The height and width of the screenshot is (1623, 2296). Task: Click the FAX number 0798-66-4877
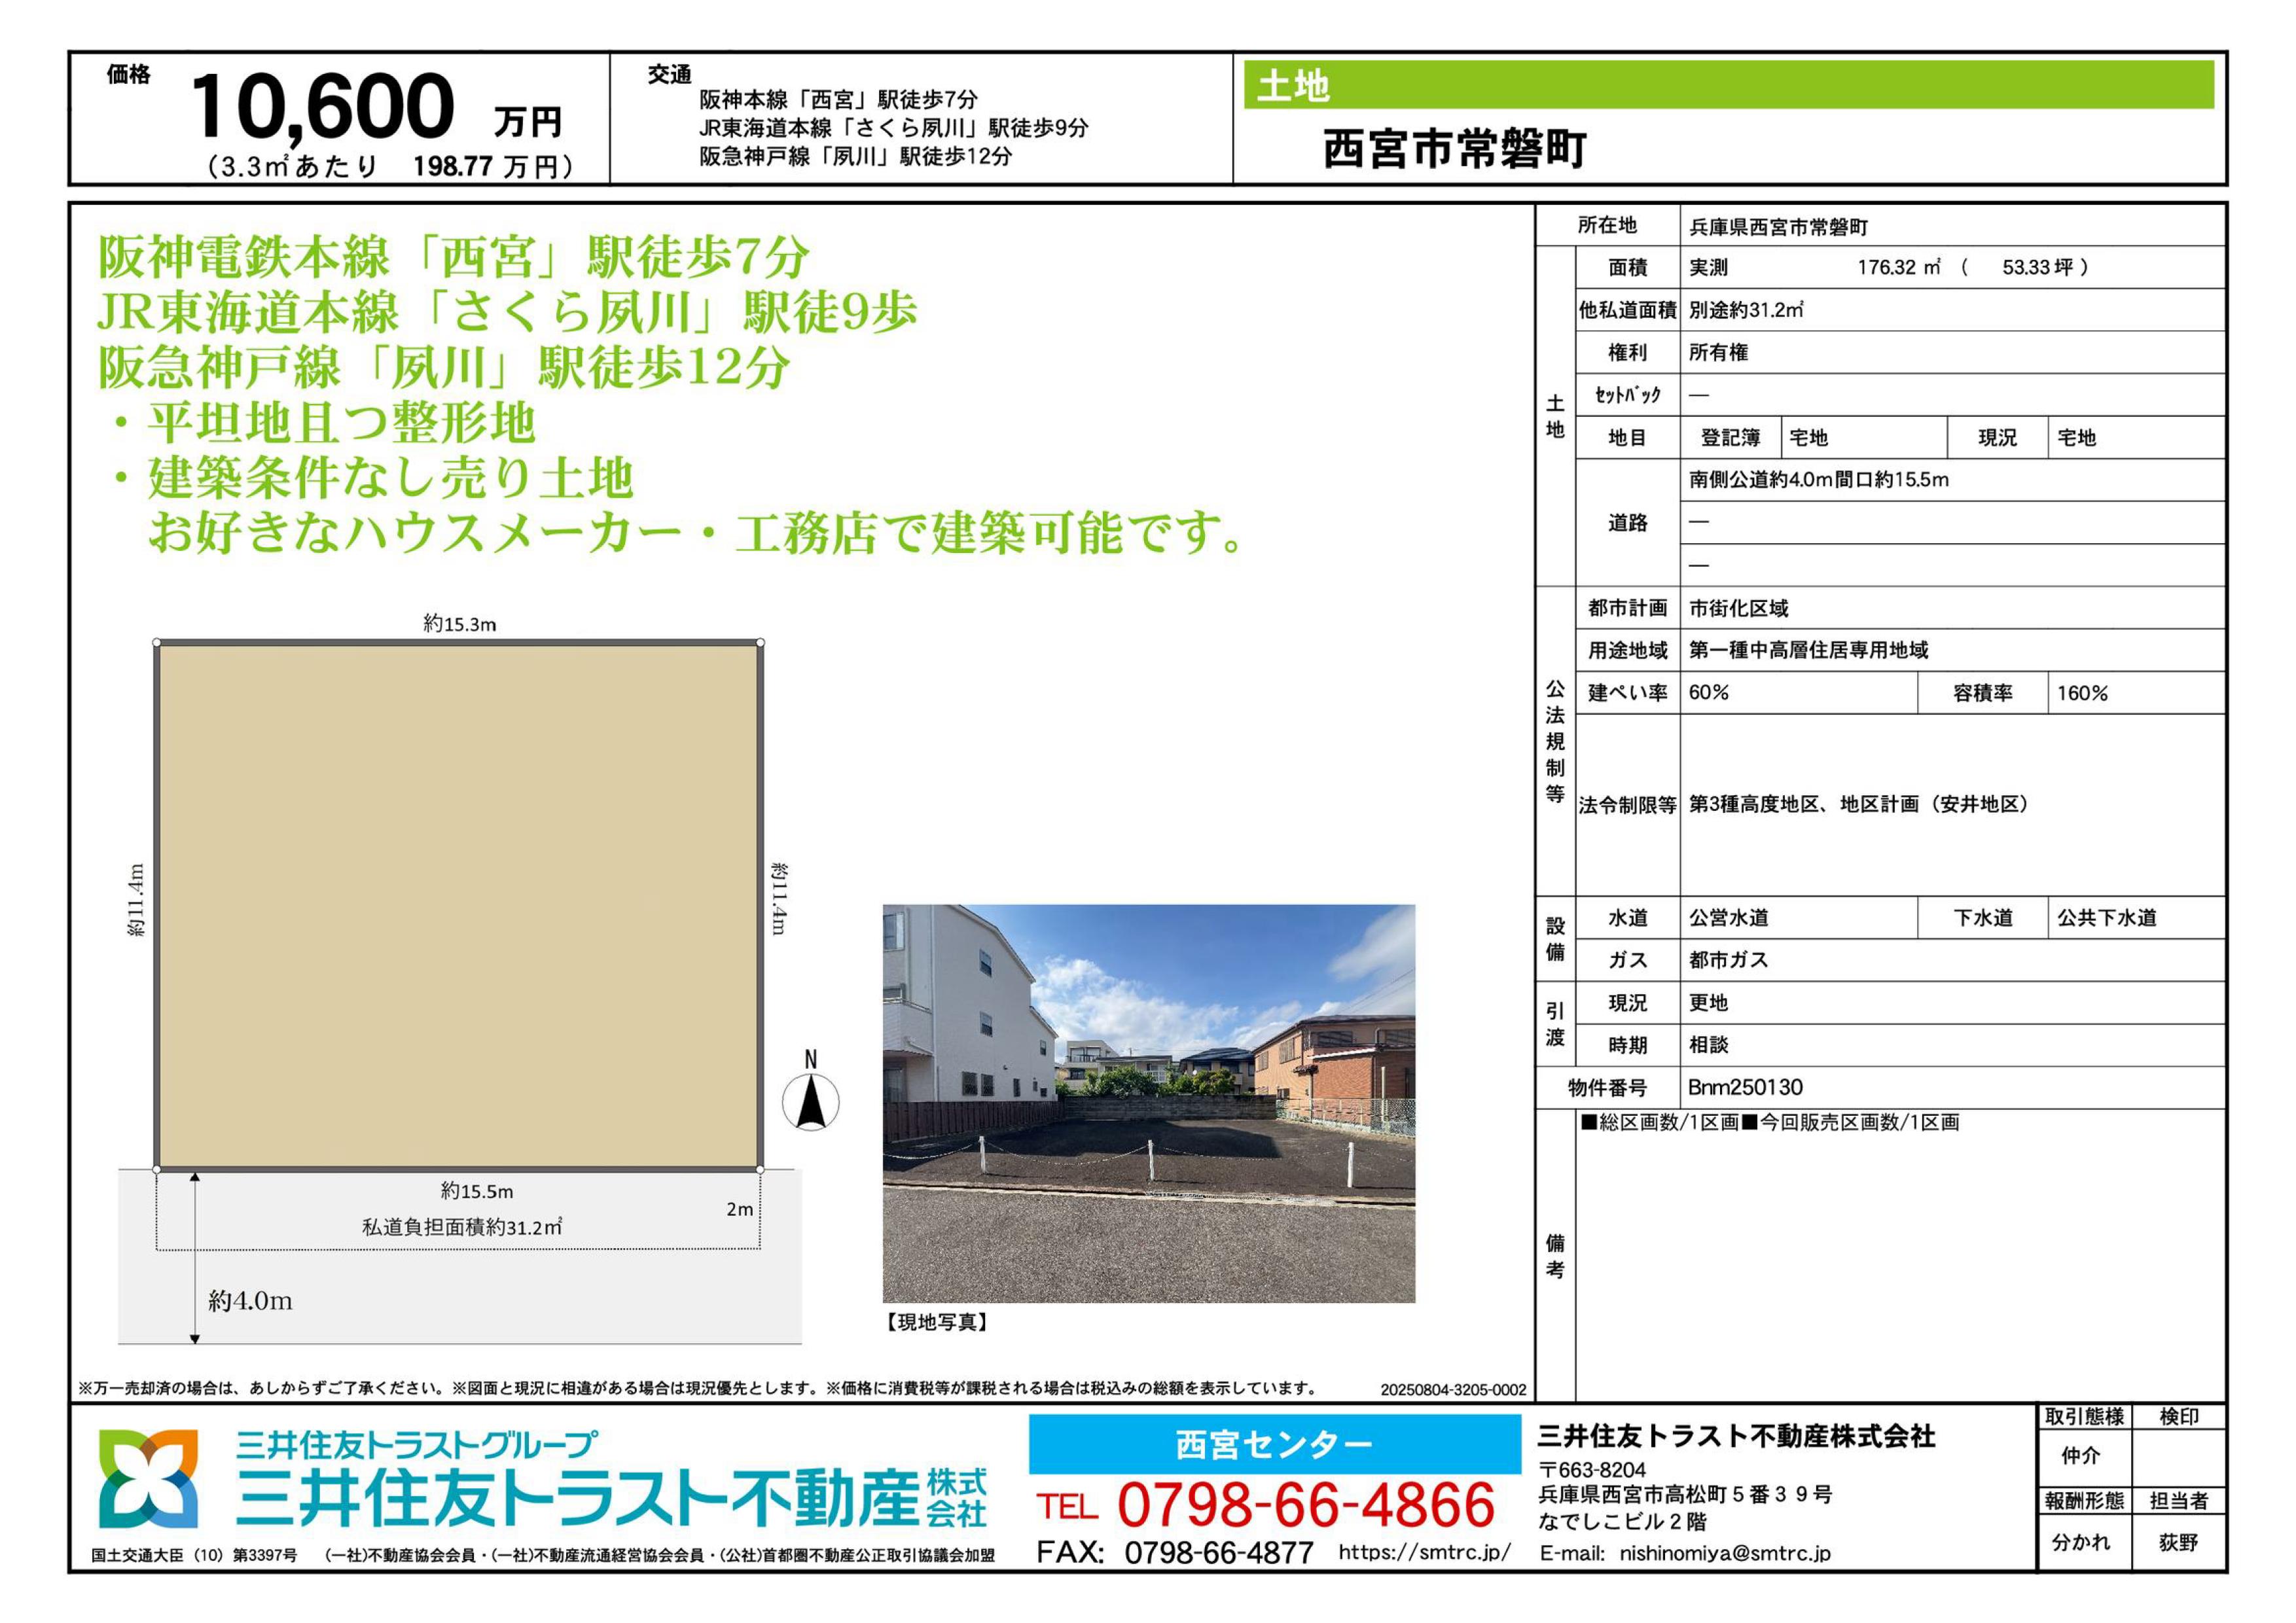point(1218,1552)
